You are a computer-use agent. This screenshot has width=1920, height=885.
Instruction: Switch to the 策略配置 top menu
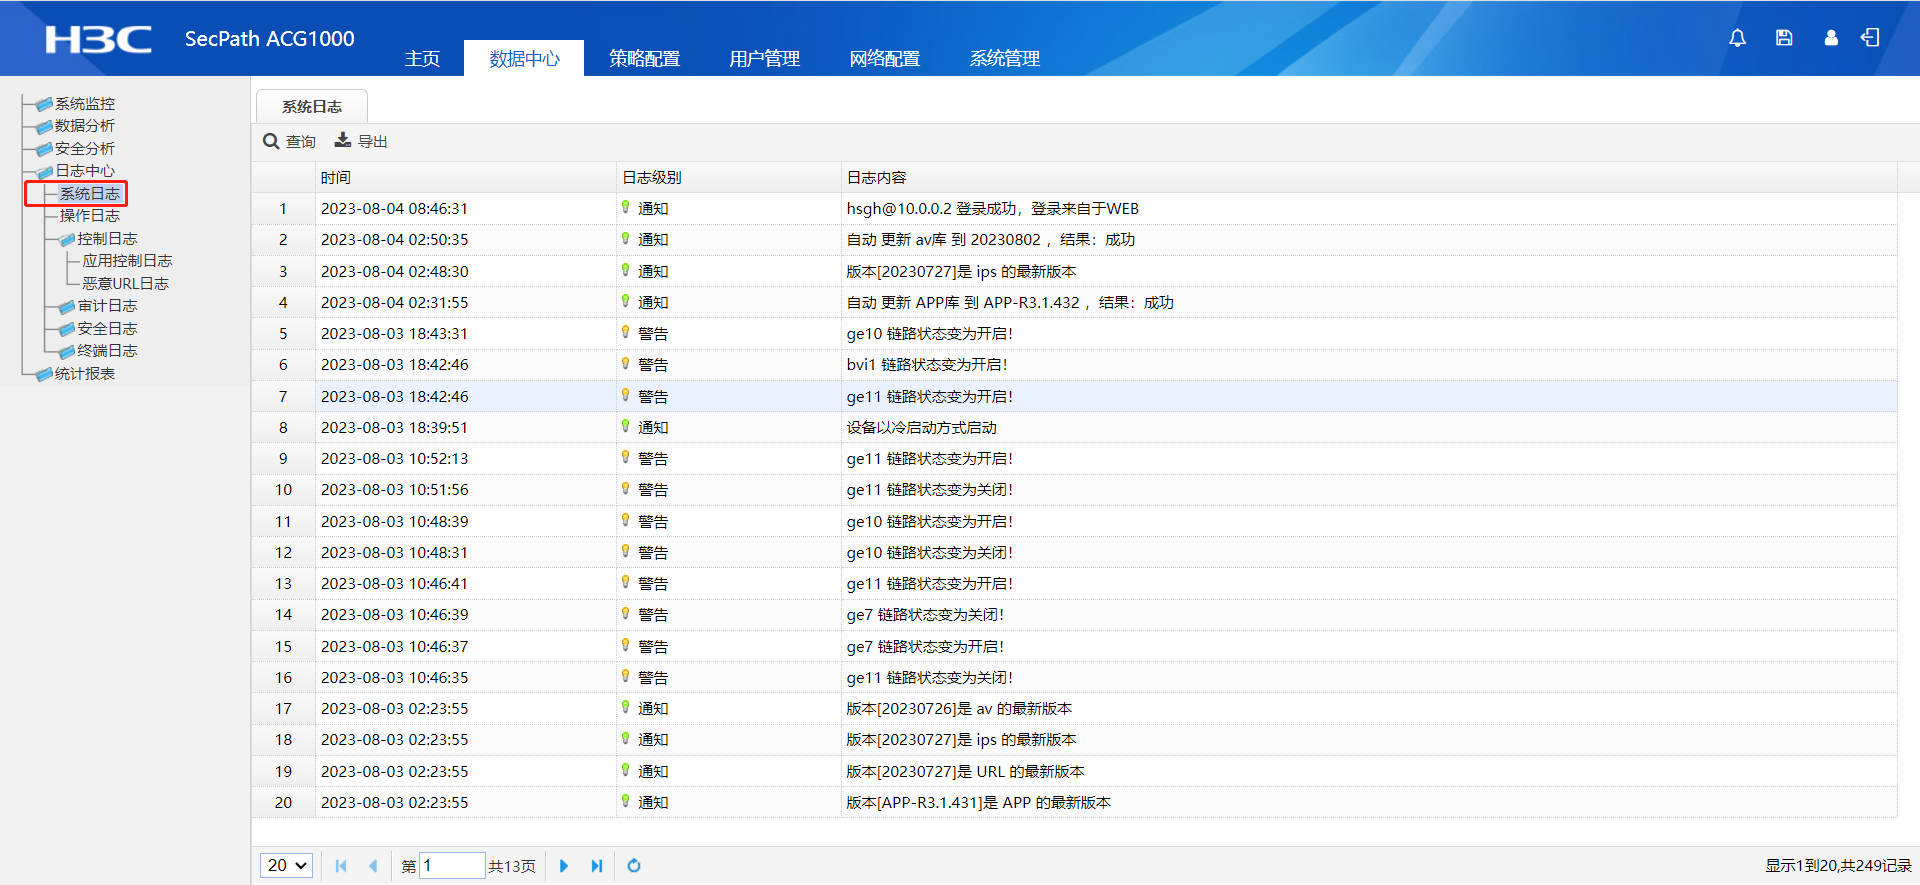(644, 59)
